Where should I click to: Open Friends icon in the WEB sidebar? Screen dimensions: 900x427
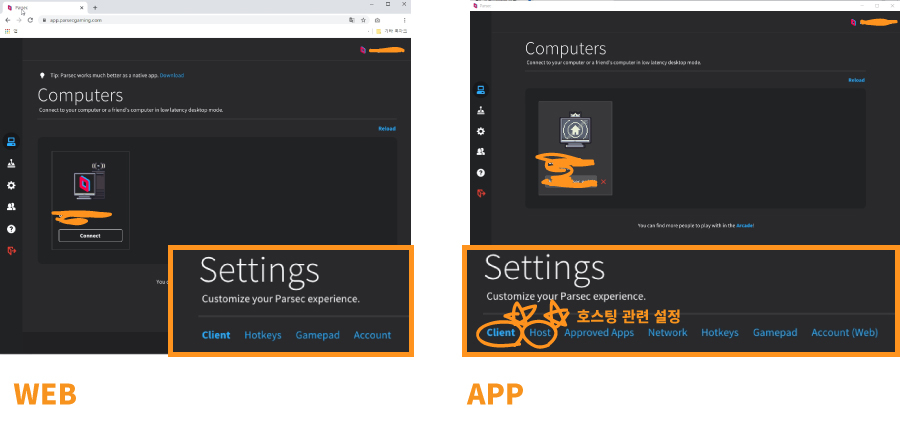coord(11,207)
